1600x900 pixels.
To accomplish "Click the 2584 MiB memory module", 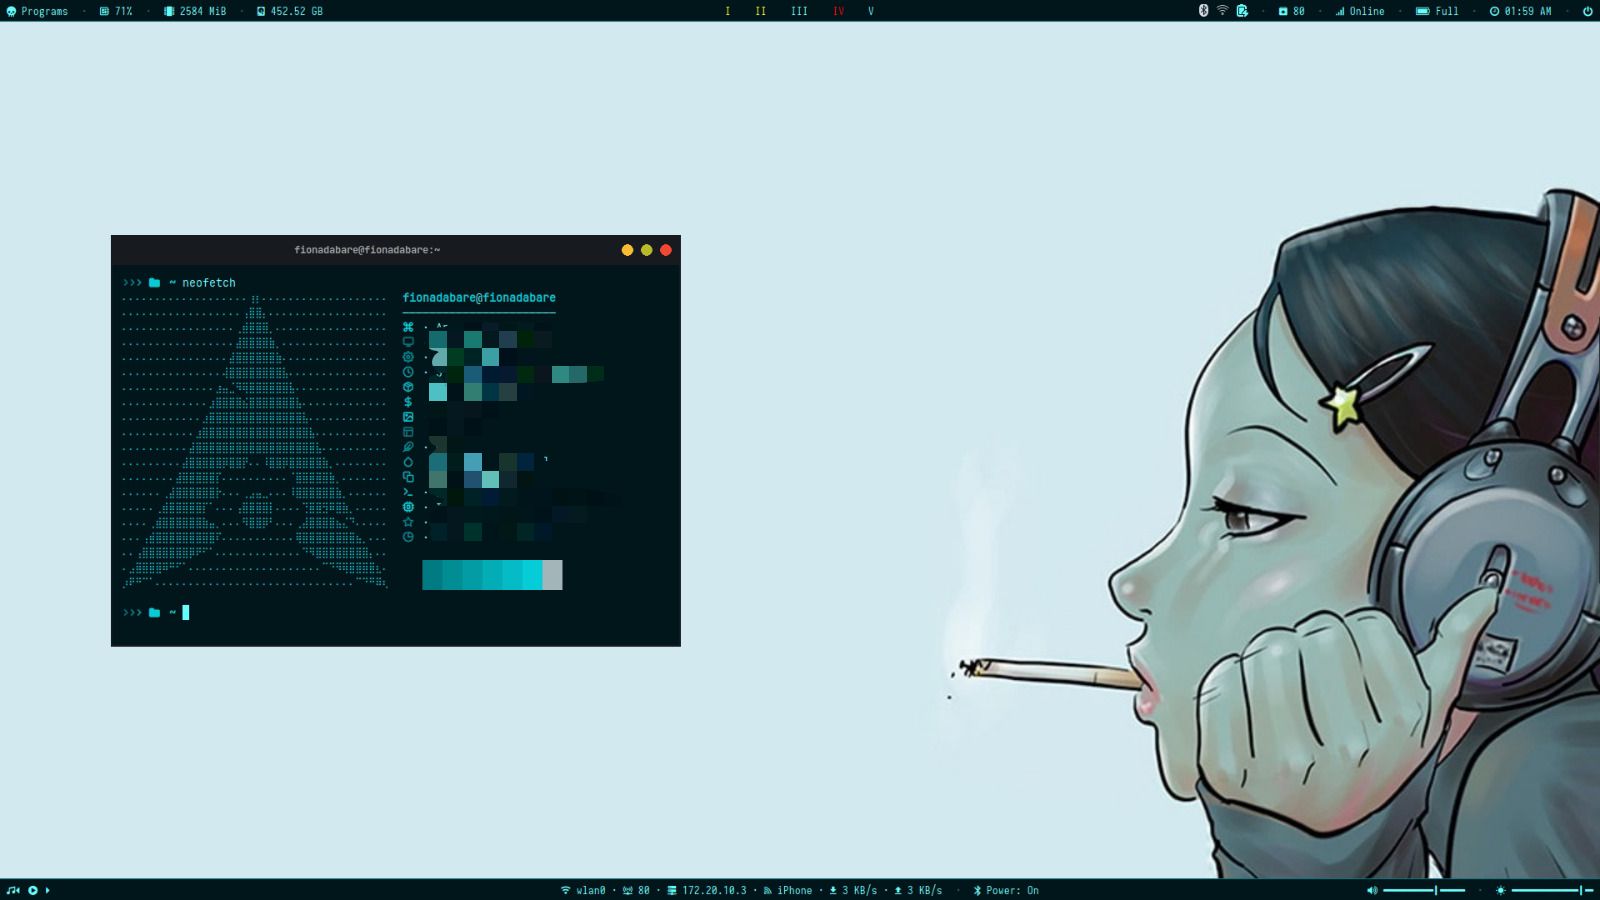I will point(195,11).
